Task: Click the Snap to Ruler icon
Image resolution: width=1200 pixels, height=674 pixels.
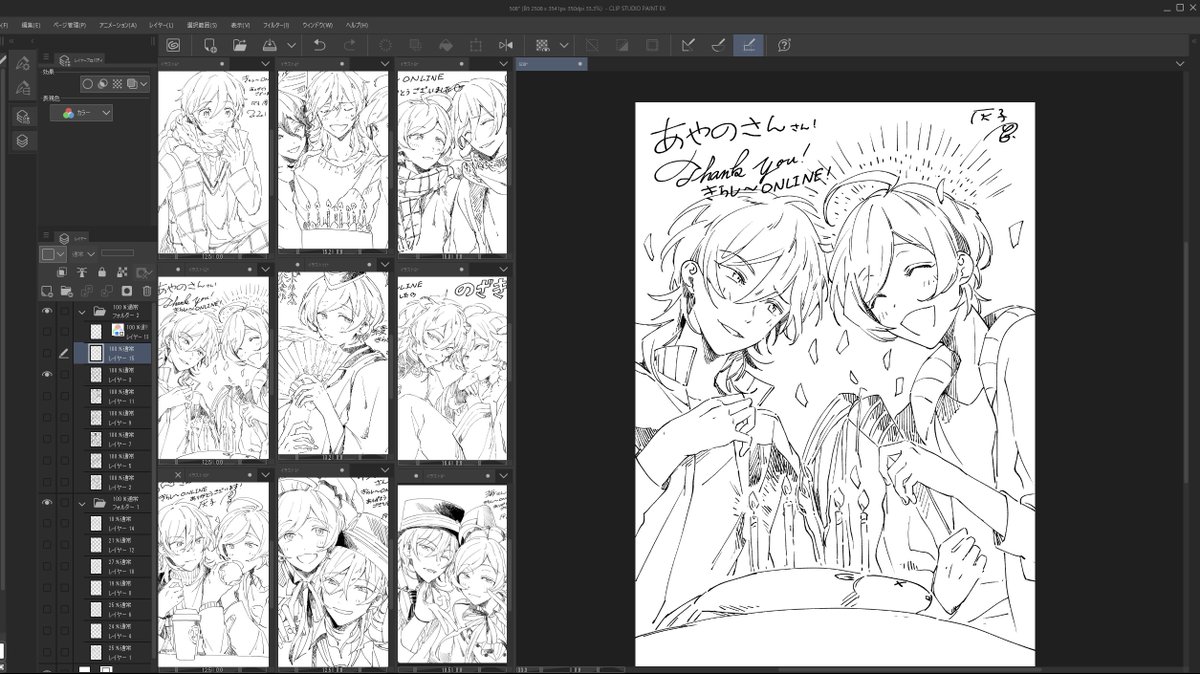Action: pos(687,45)
